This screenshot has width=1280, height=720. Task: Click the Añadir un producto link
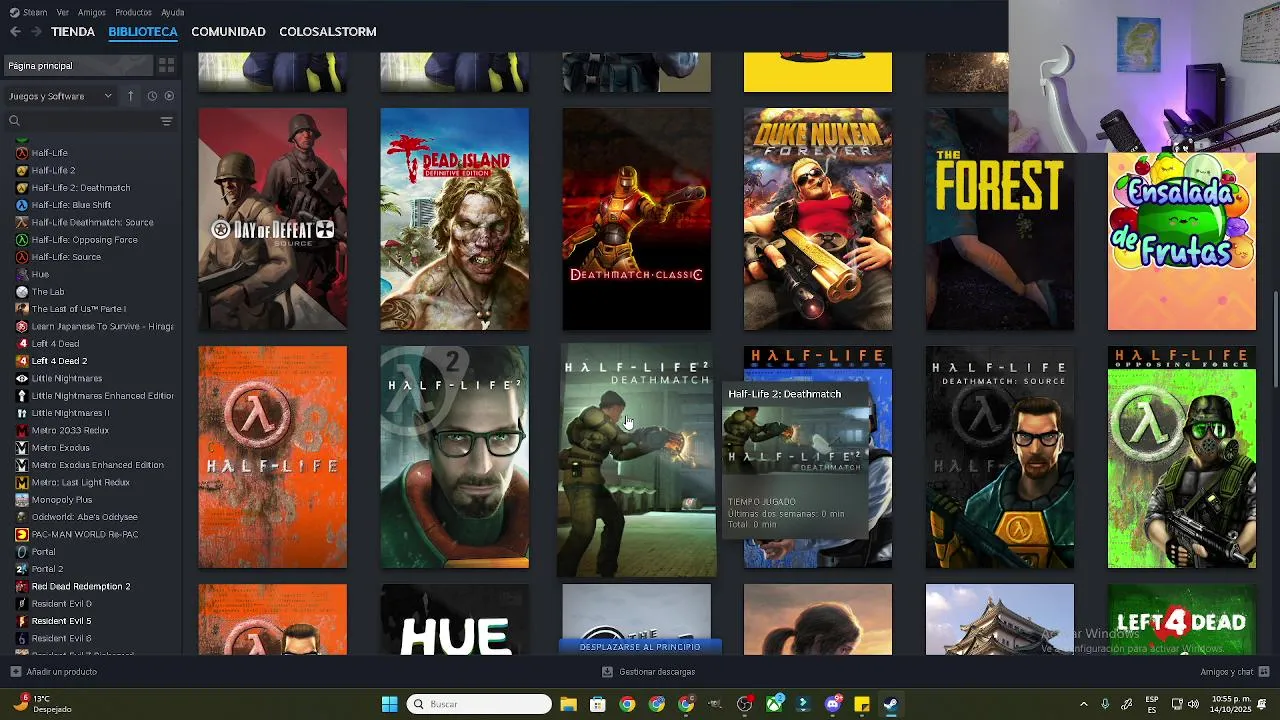[x=62, y=672]
